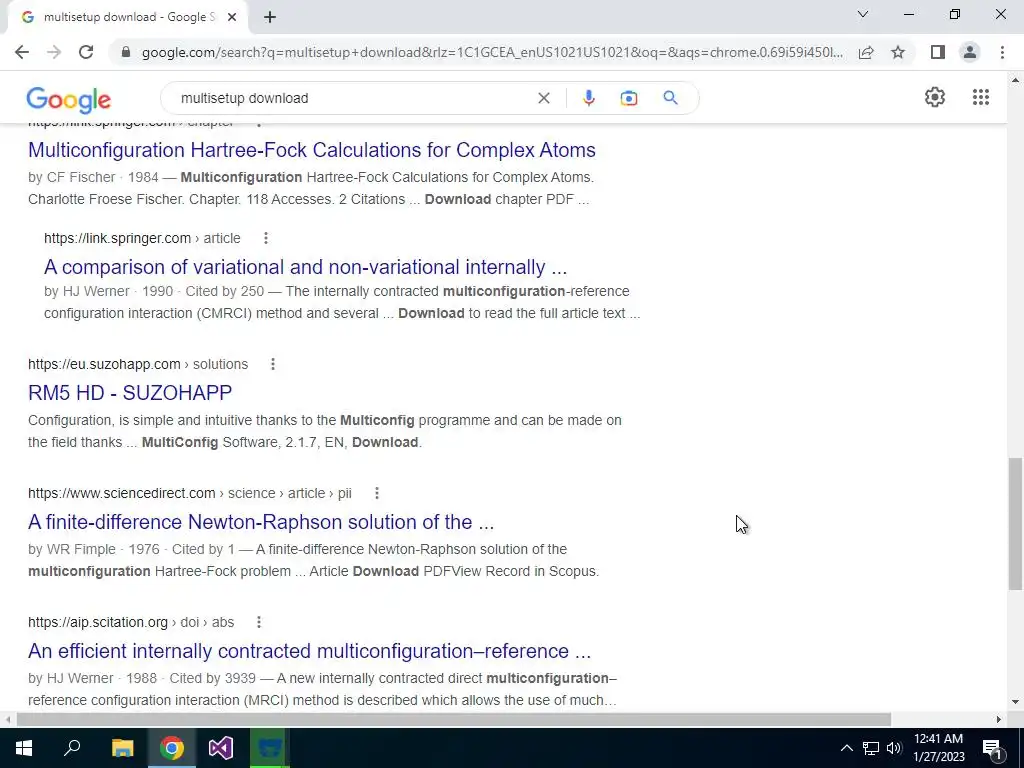Viewport: 1024px width, 768px height.
Task: Click horizontal scrollbar right arrow
Action: pos(999,719)
